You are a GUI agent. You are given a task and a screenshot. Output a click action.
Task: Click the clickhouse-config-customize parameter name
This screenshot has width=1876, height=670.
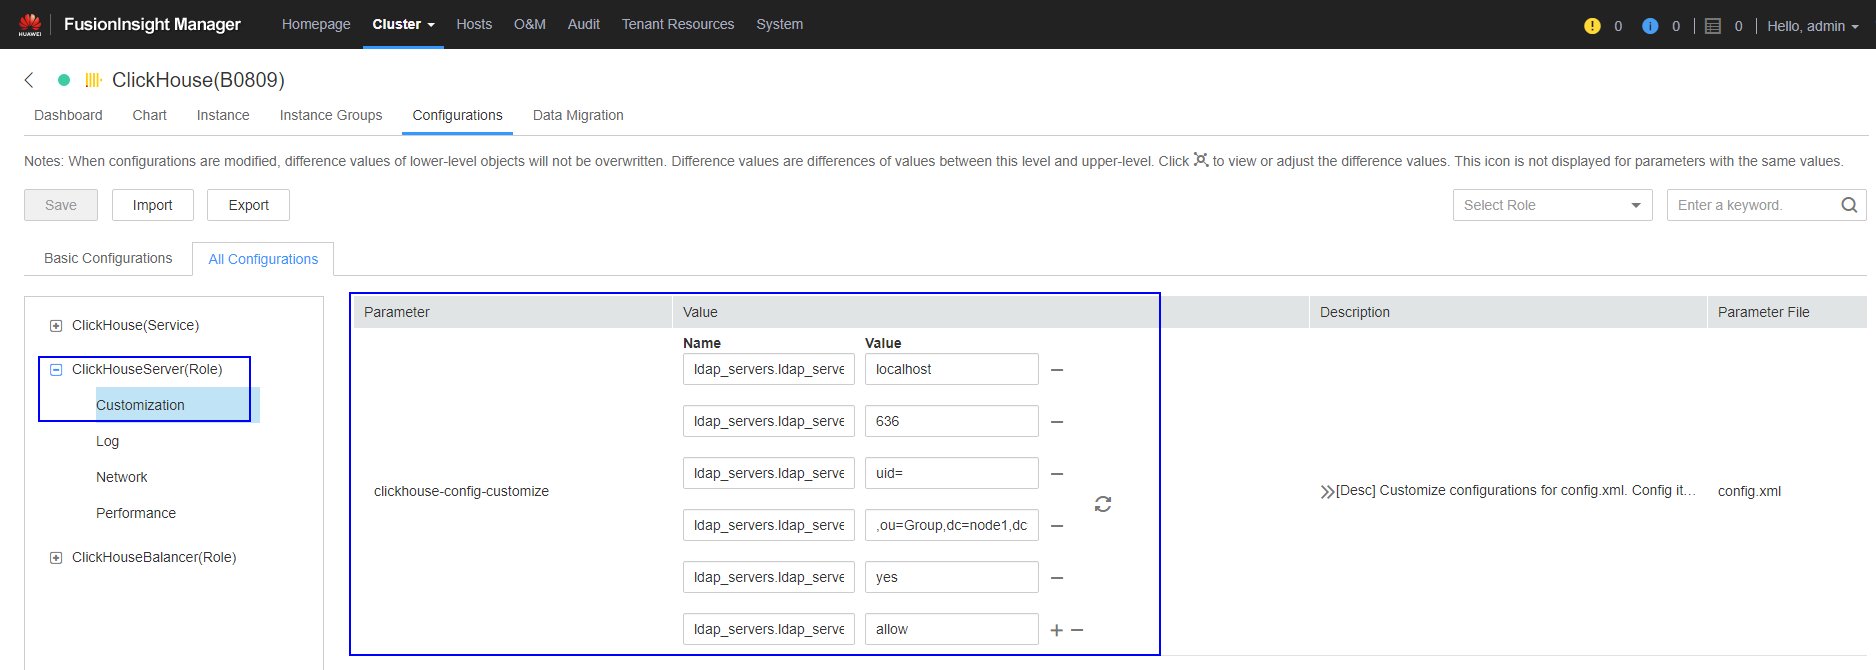point(461,491)
